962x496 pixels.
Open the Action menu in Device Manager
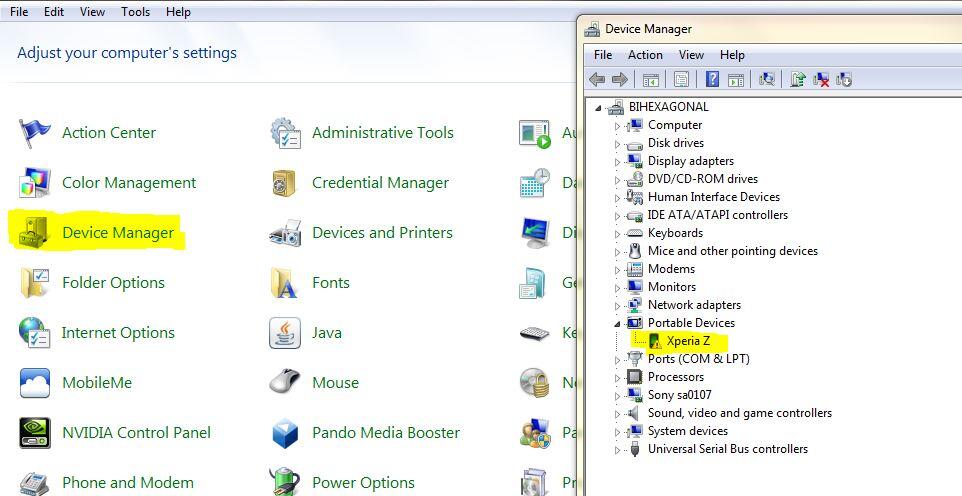coord(645,55)
